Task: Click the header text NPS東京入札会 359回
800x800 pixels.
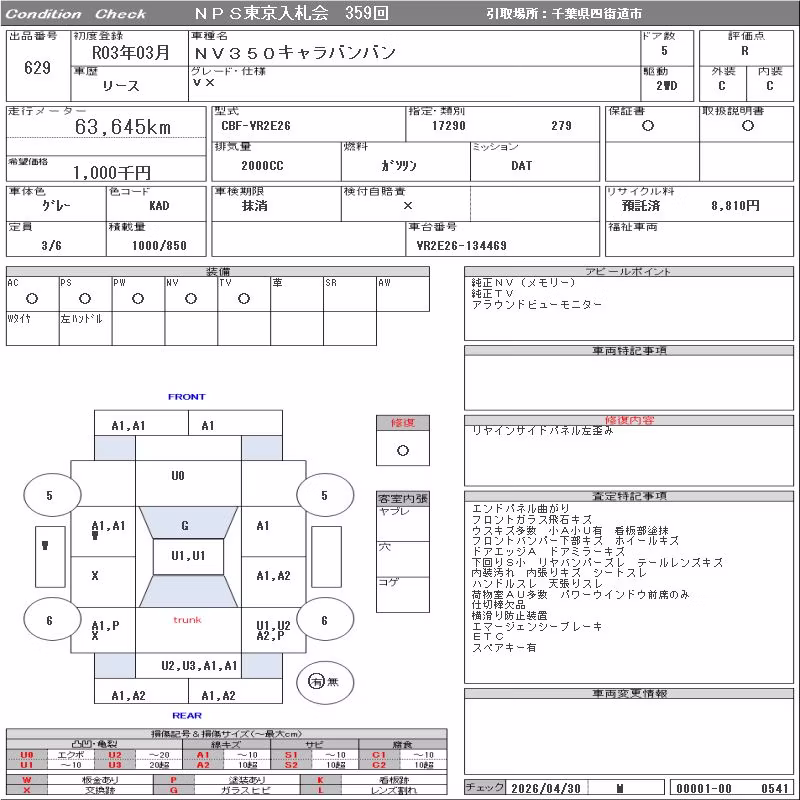Action: click(291, 13)
